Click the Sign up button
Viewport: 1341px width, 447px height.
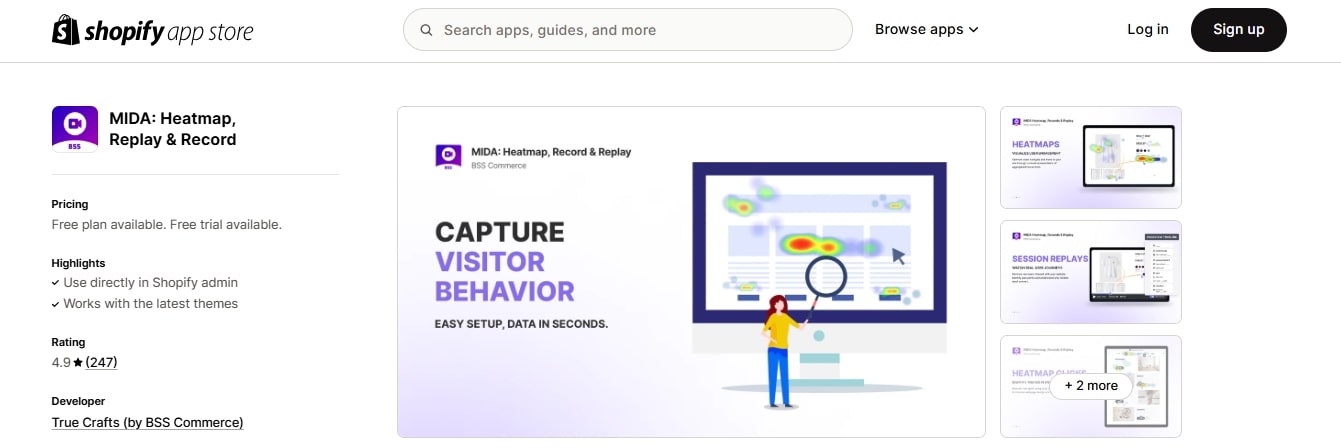1238,30
